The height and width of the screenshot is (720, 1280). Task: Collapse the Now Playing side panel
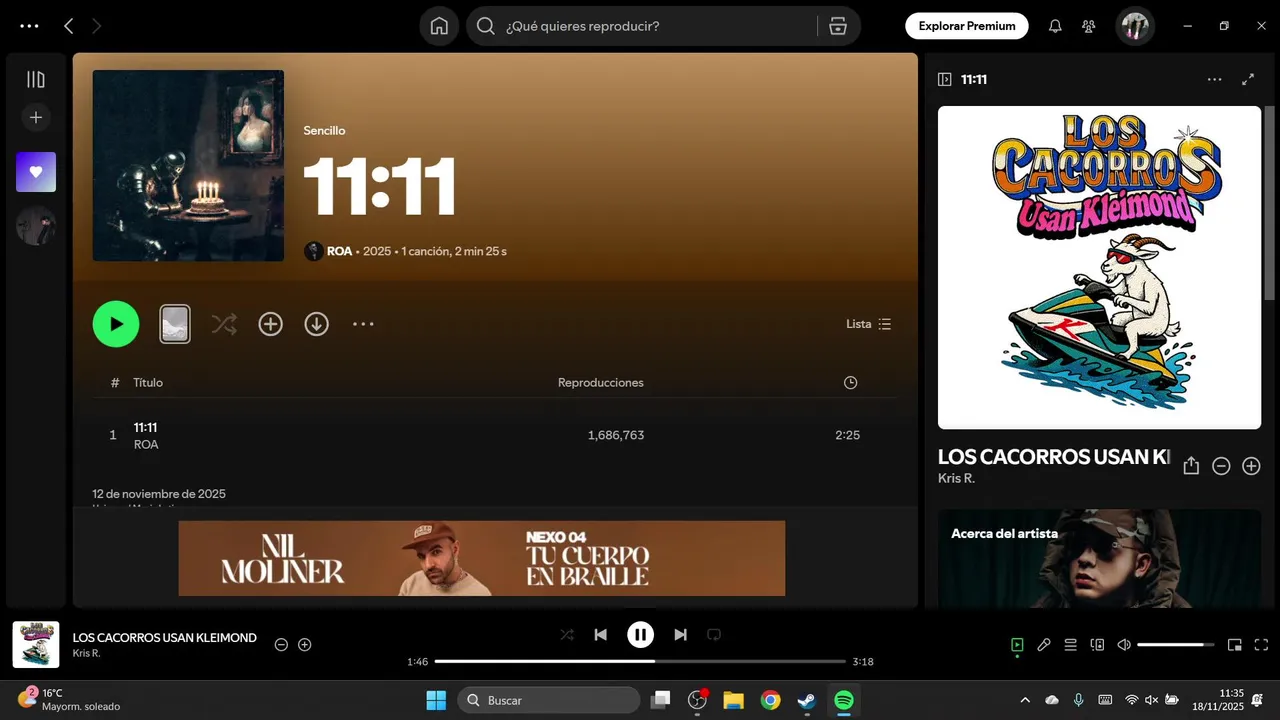coord(945,79)
